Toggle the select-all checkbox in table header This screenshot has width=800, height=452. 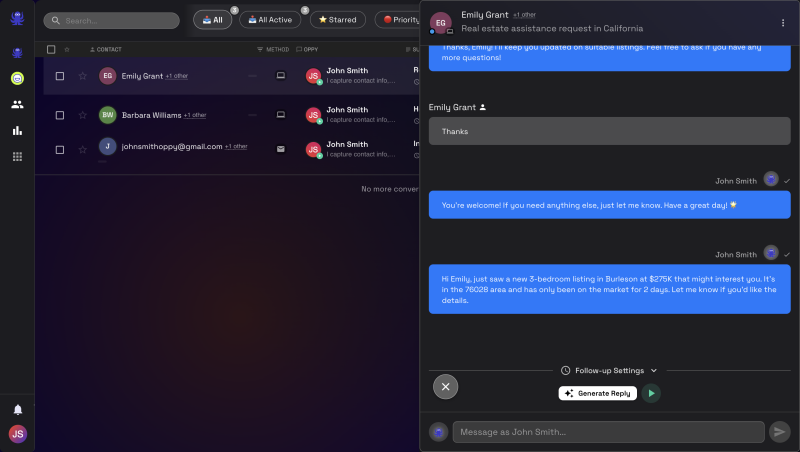51,49
